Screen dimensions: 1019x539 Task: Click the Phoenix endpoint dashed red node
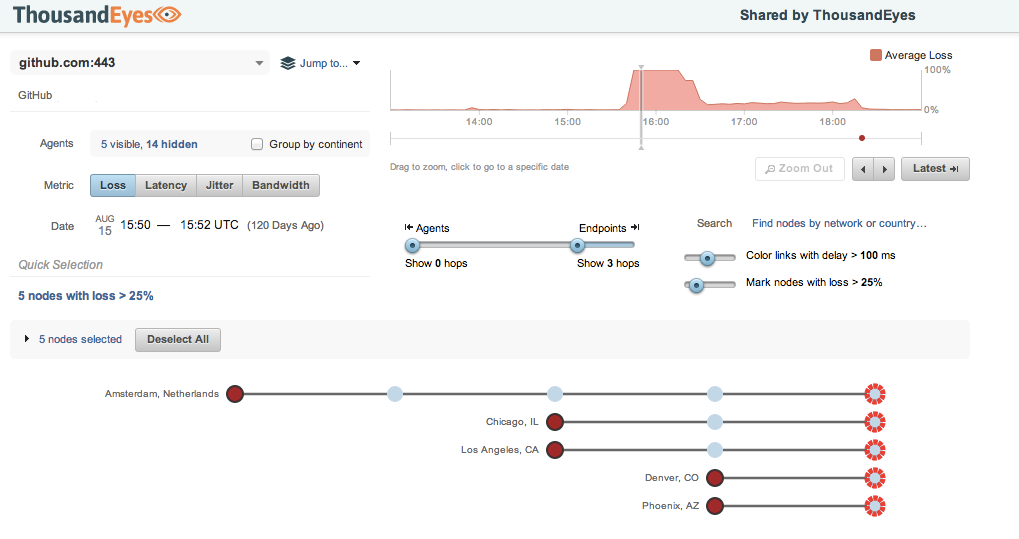click(x=875, y=506)
